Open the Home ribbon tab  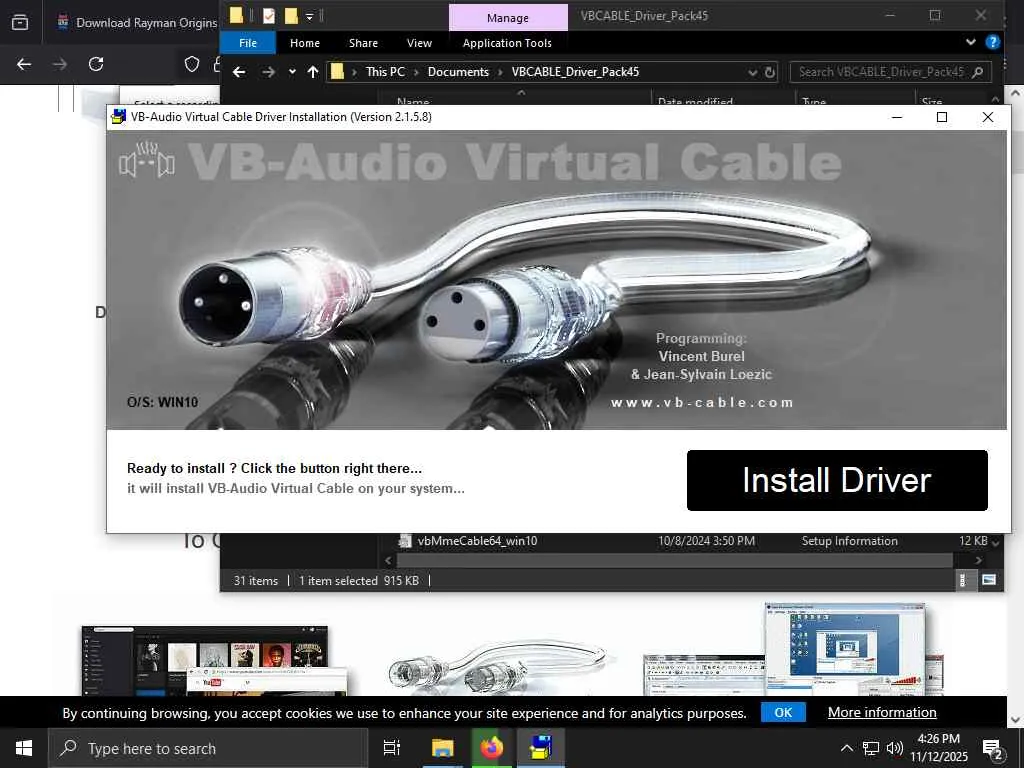pyautogui.click(x=304, y=43)
